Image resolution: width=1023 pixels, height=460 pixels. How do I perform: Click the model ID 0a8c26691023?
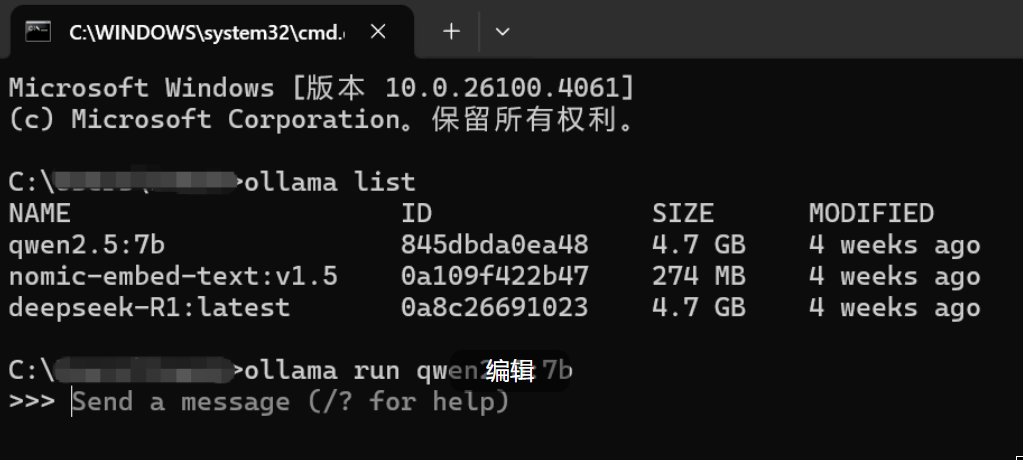pyautogui.click(x=494, y=307)
